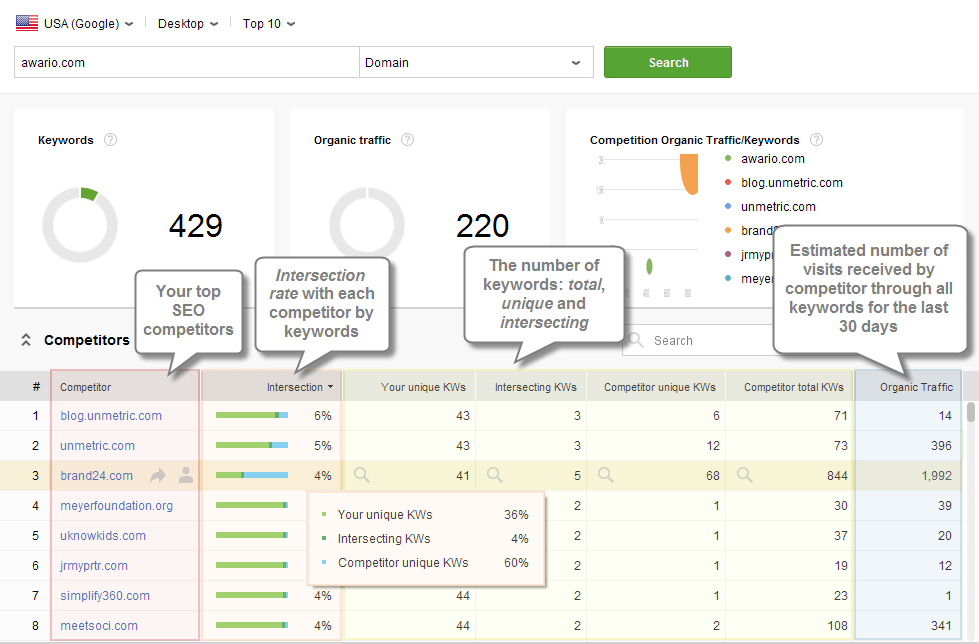
Task: Click the awario.com domain input field
Action: 185,62
